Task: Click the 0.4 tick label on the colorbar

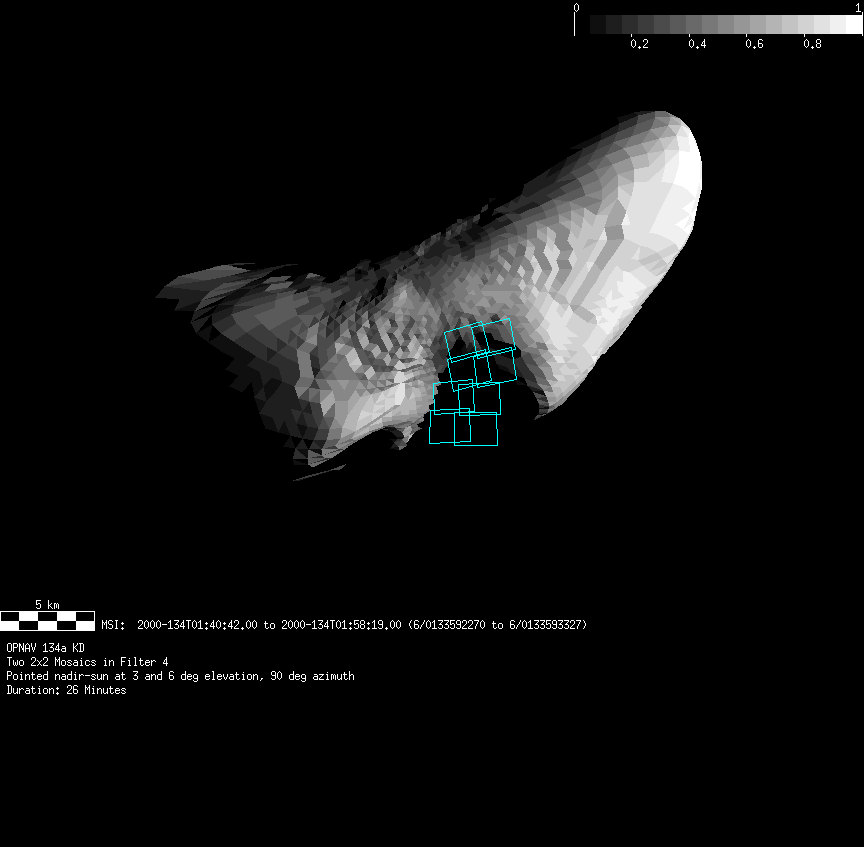Action: point(697,44)
